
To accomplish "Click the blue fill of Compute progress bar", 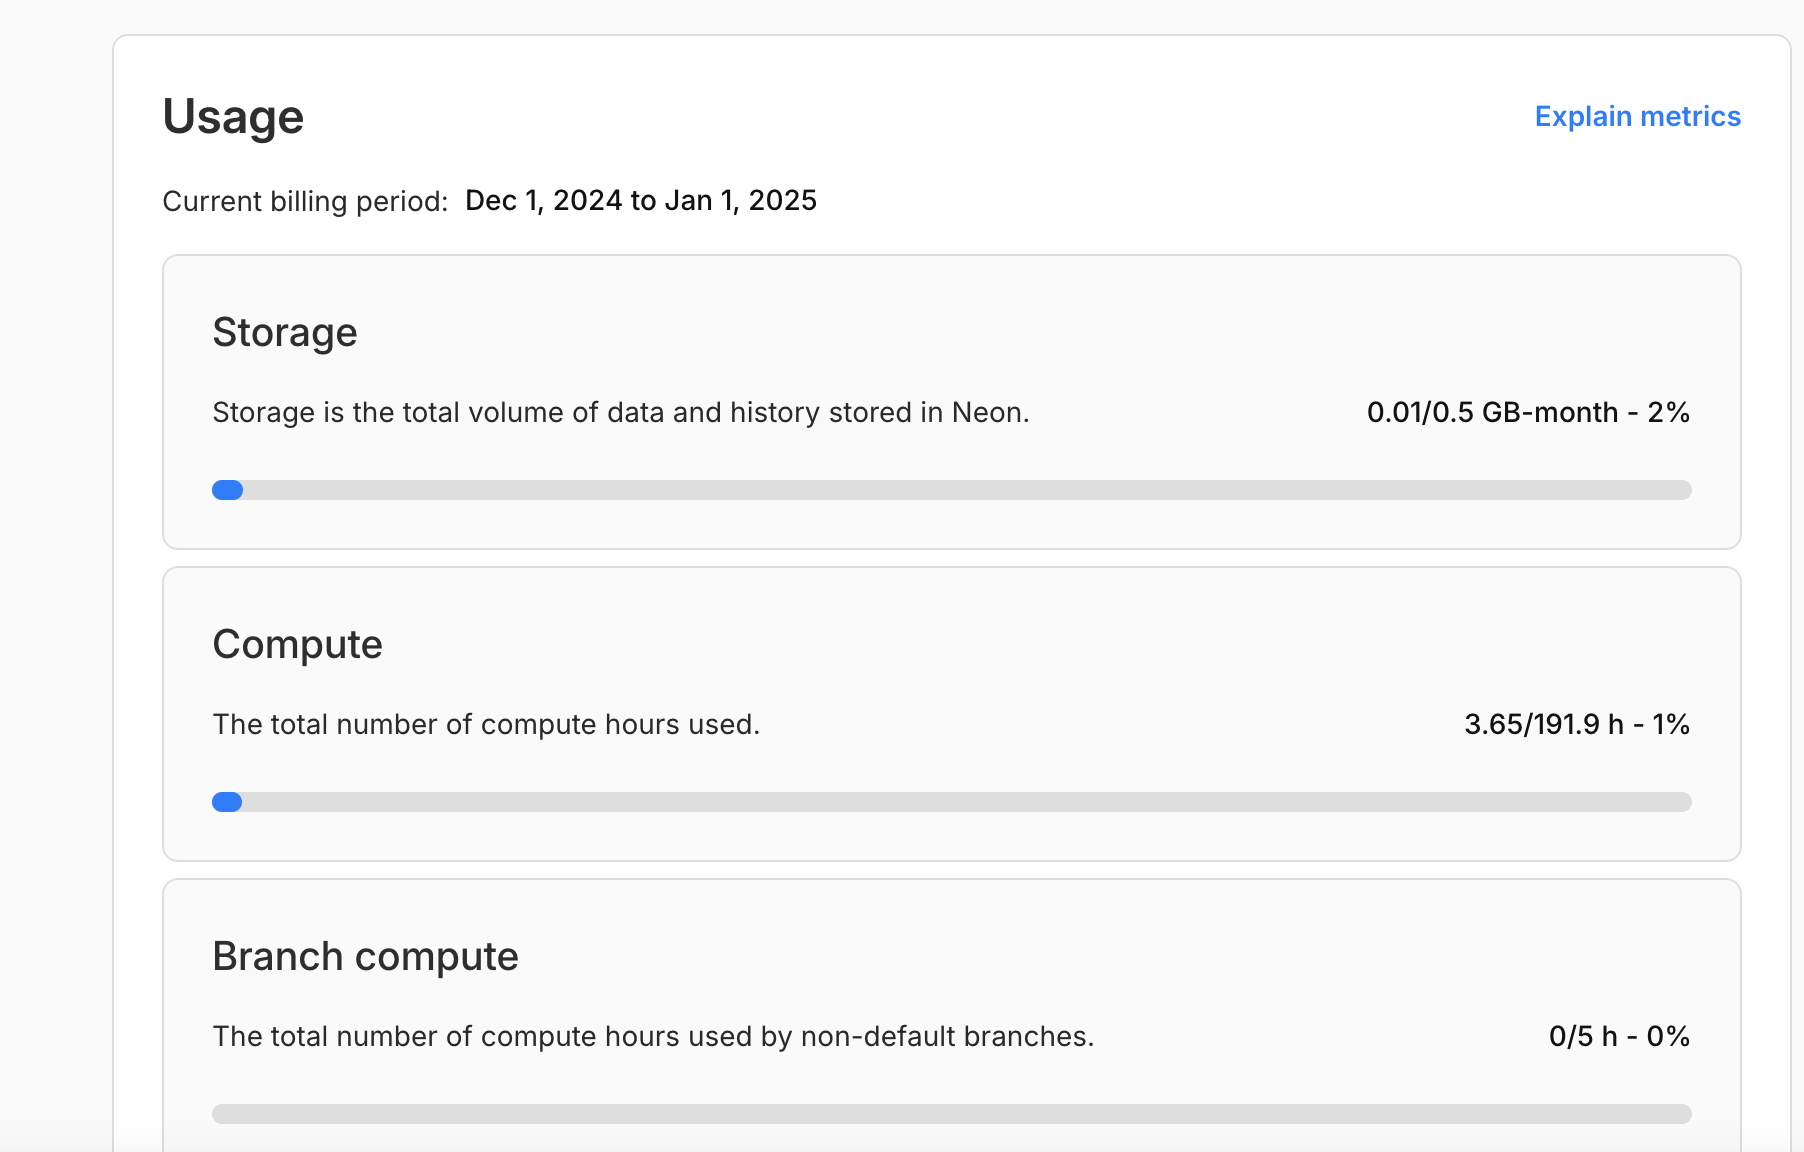I will click(227, 802).
